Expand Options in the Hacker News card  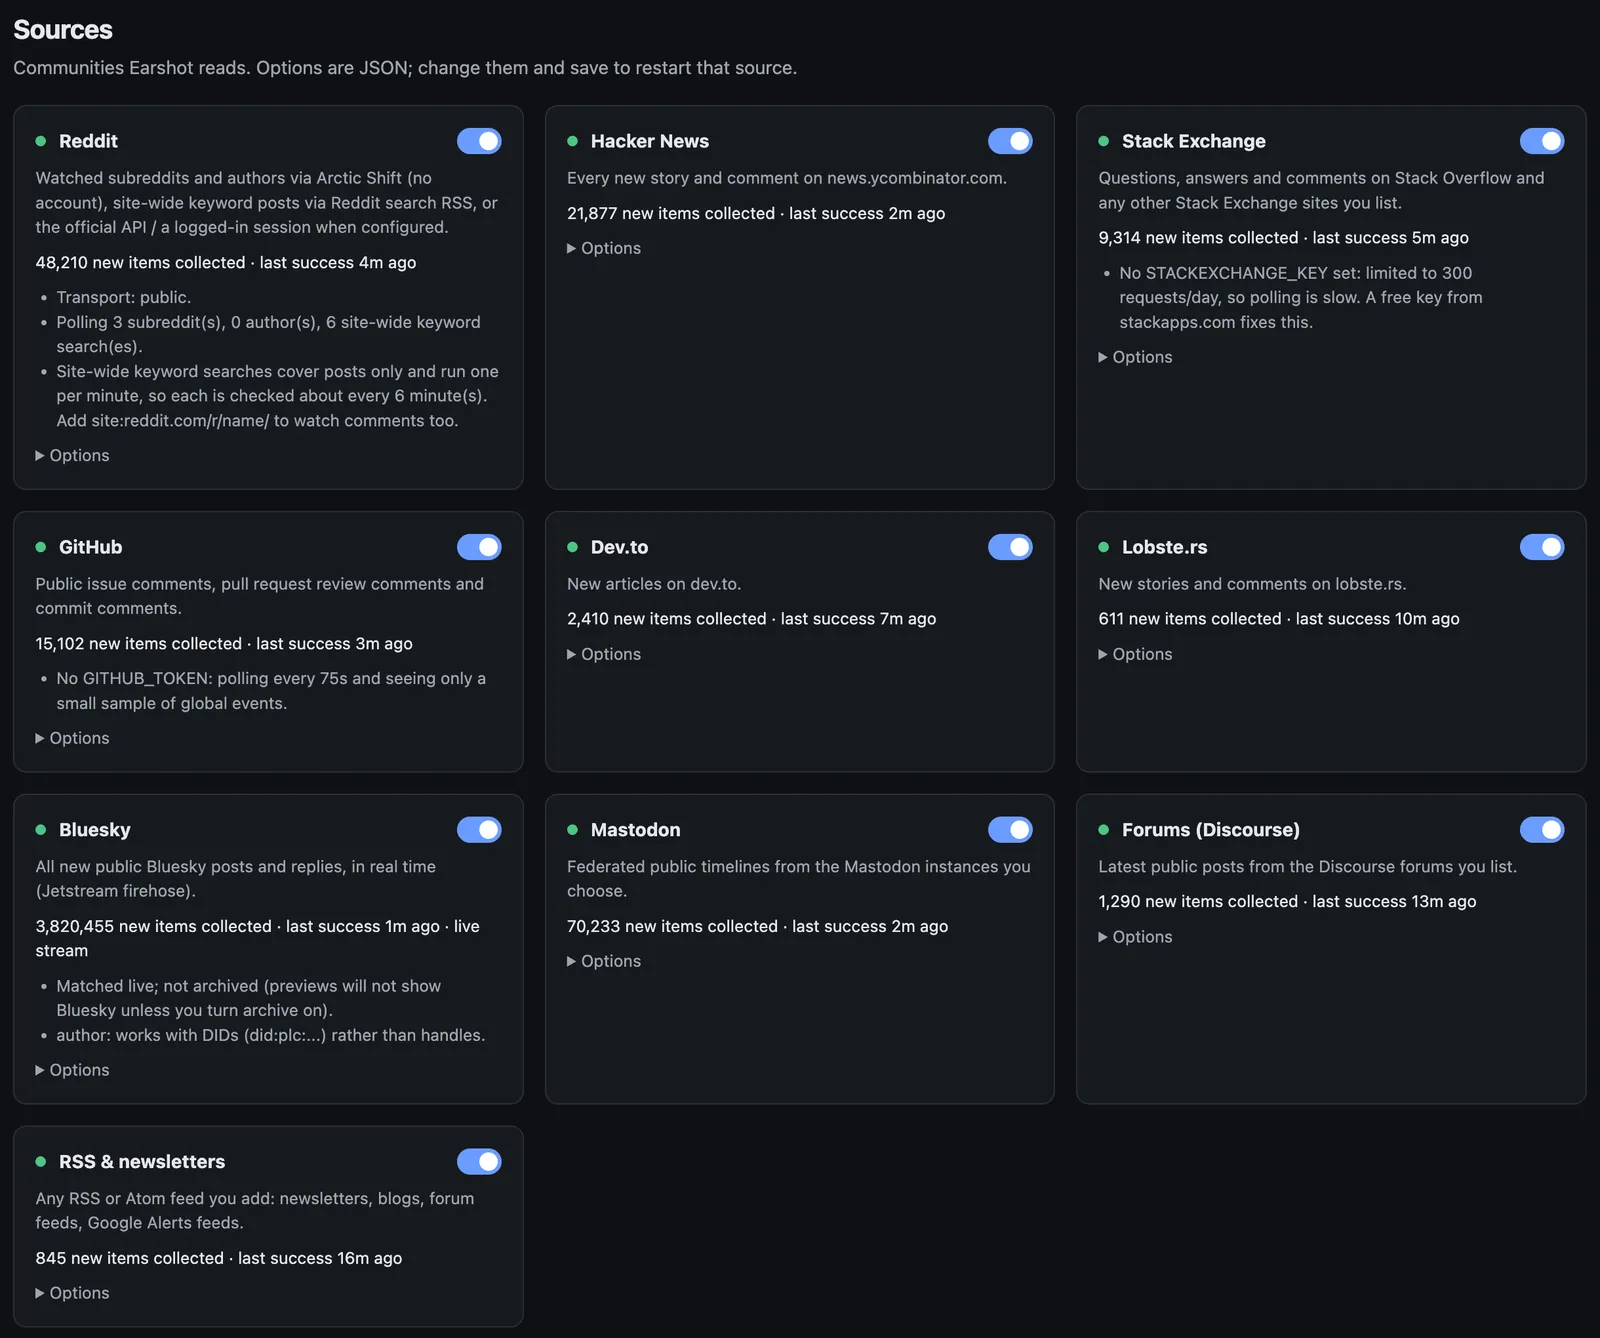(604, 248)
